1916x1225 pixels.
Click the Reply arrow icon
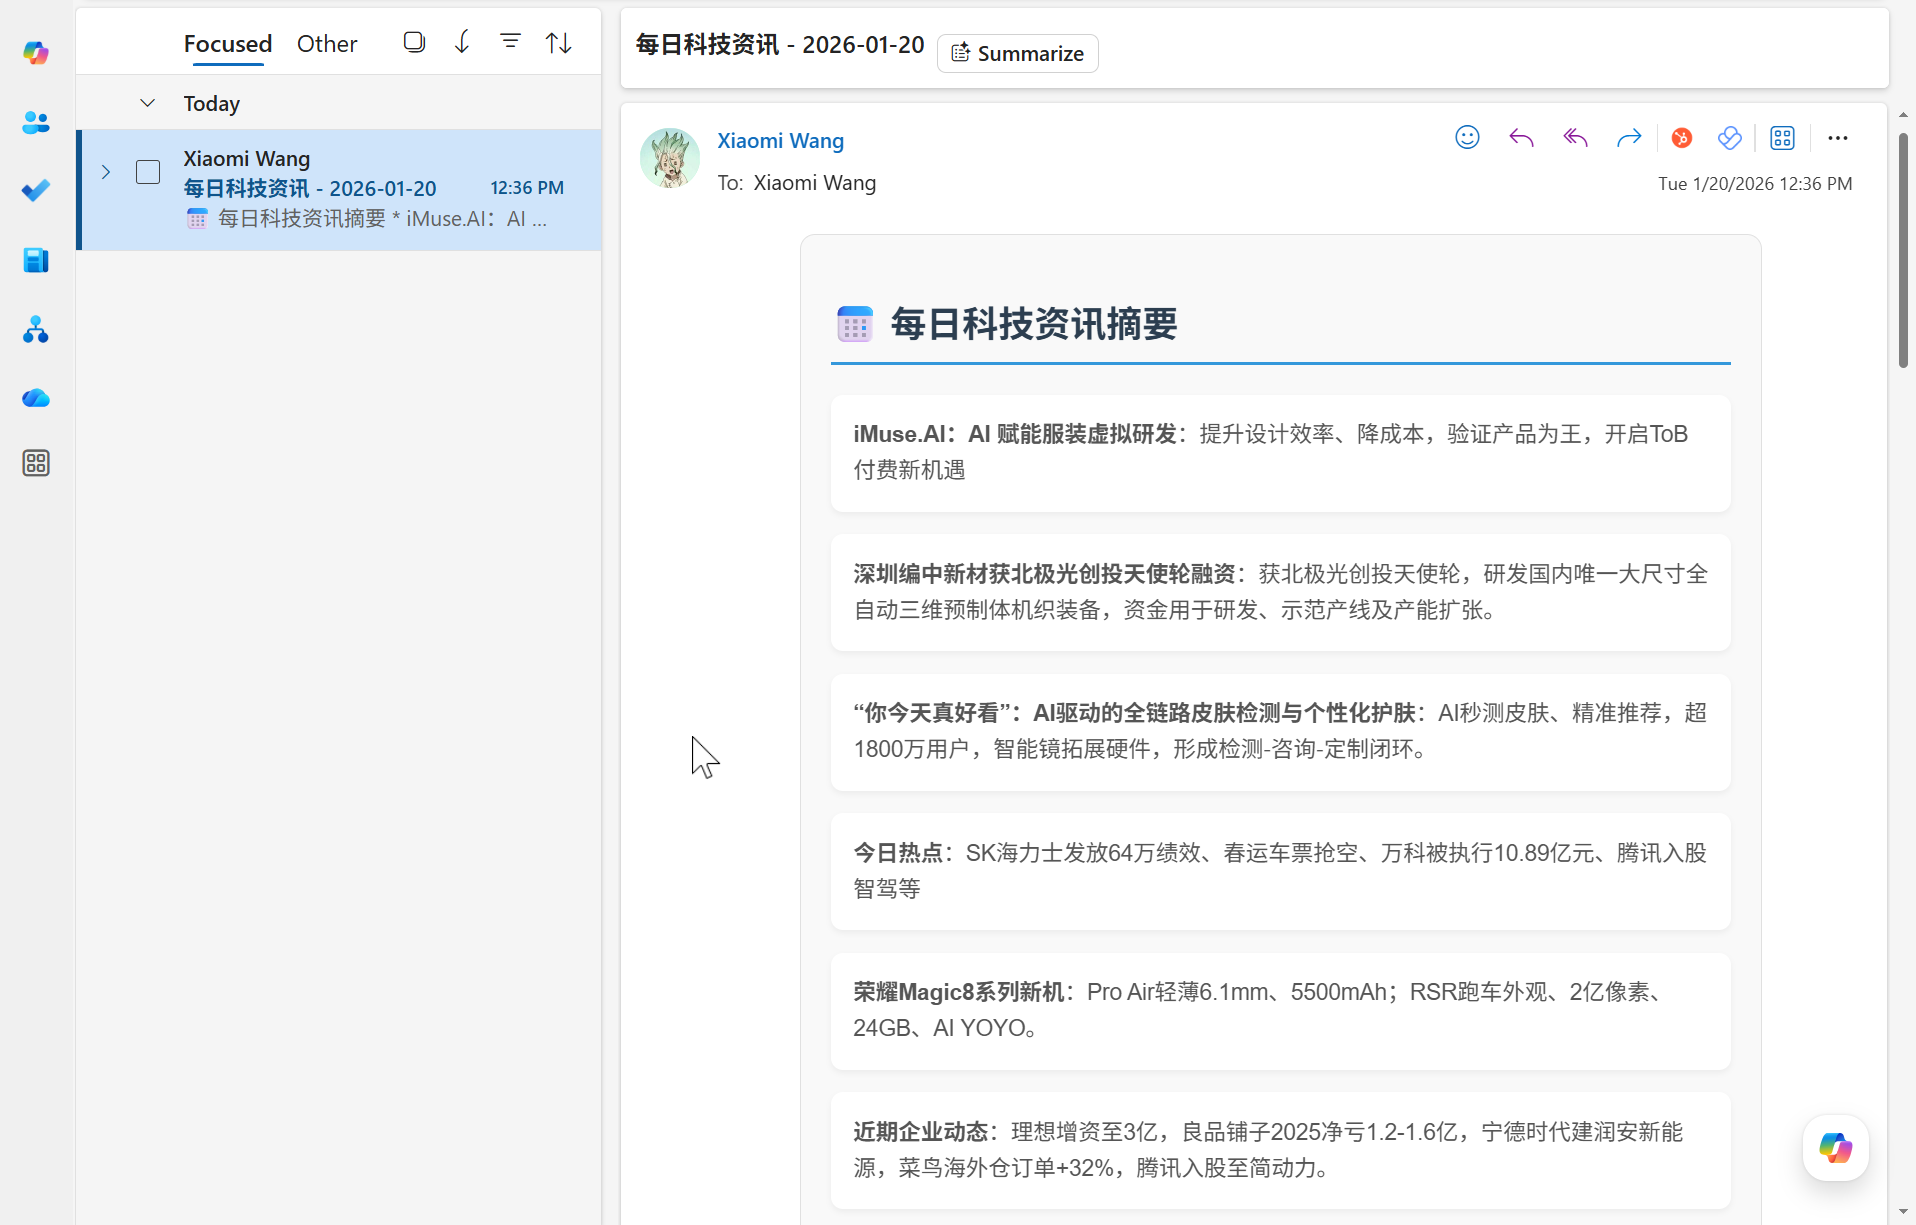pyautogui.click(x=1521, y=138)
